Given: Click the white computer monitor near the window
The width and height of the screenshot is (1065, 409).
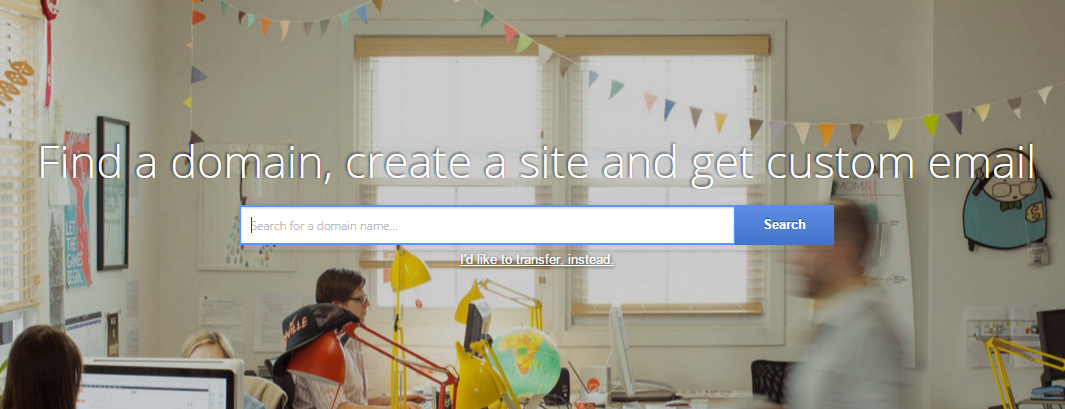Looking at the screenshot, I should [x=619, y=348].
